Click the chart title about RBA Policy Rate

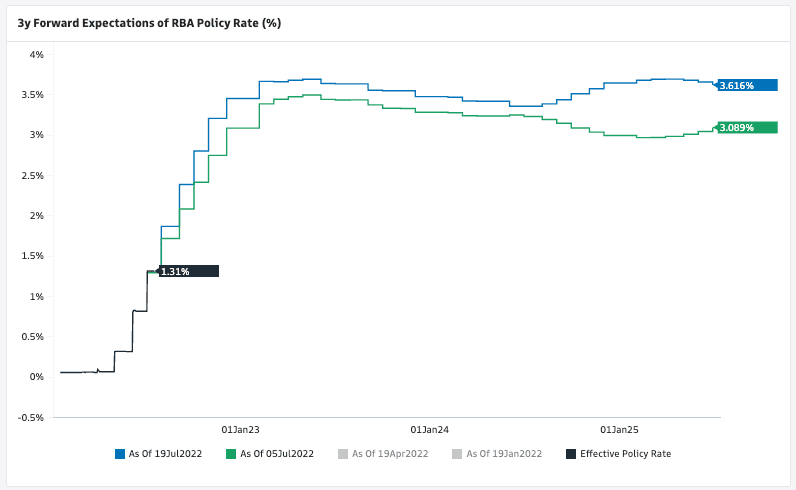tap(149, 22)
